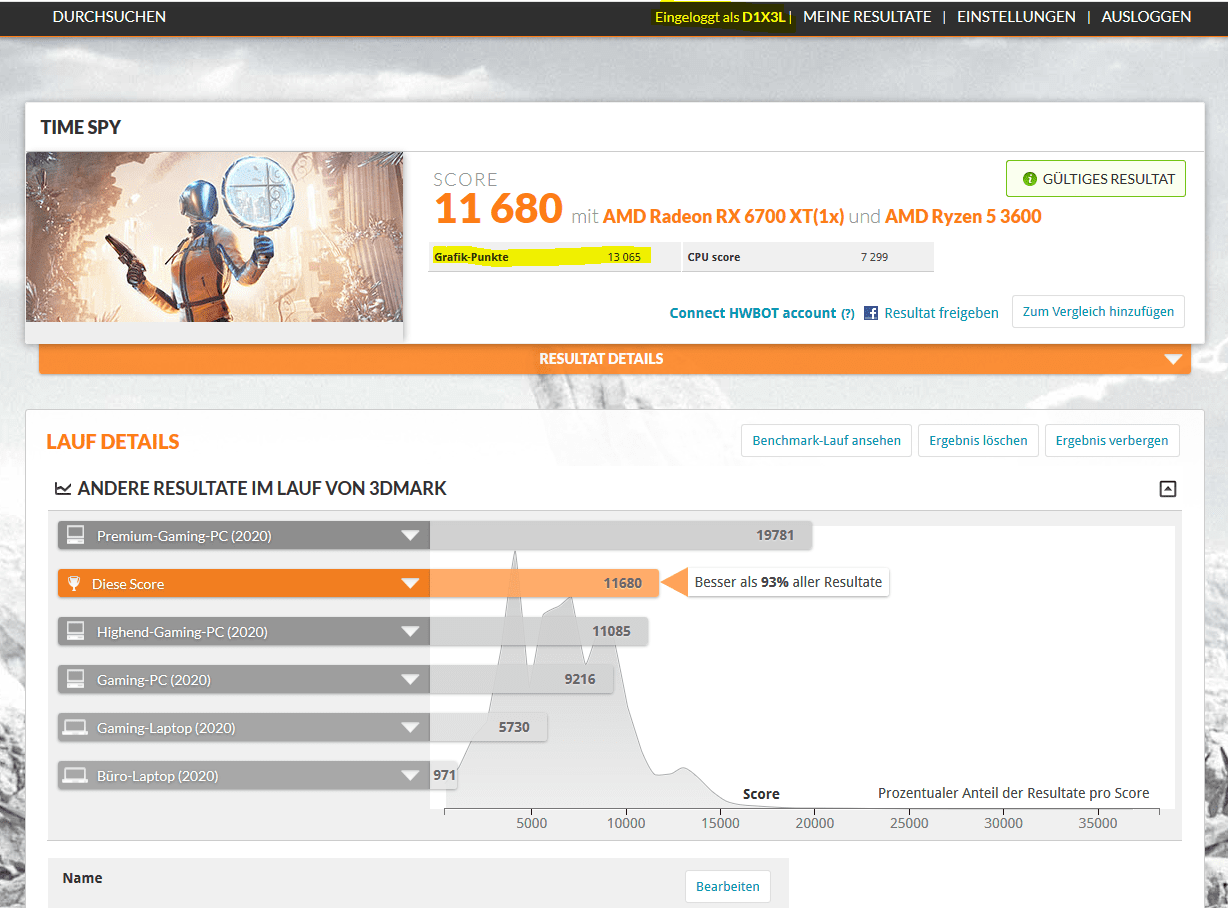Click the Premium-Gaming-PC monitor icon

pos(75,536)
